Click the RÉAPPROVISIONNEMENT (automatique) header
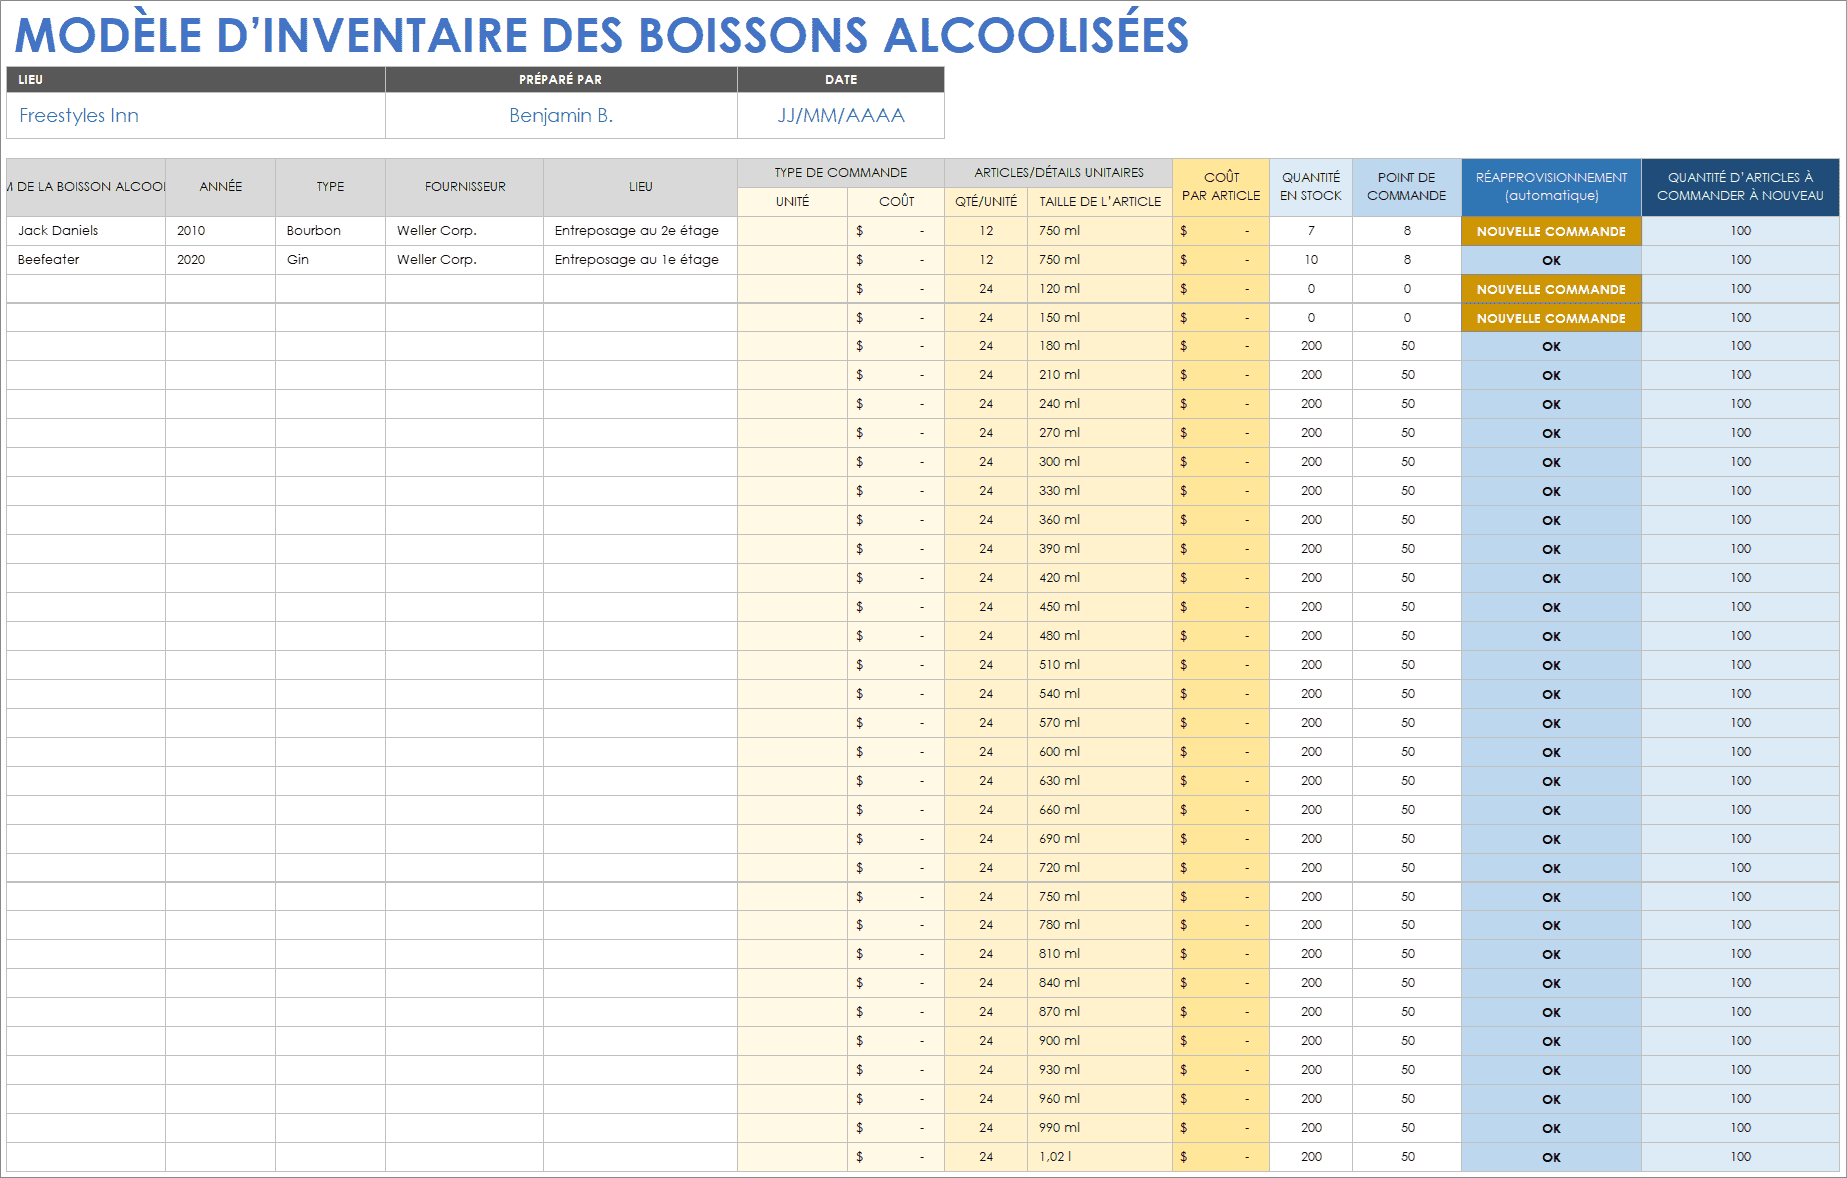The width and height of the screenshot is (1847, 1178). click(1552, 187)
